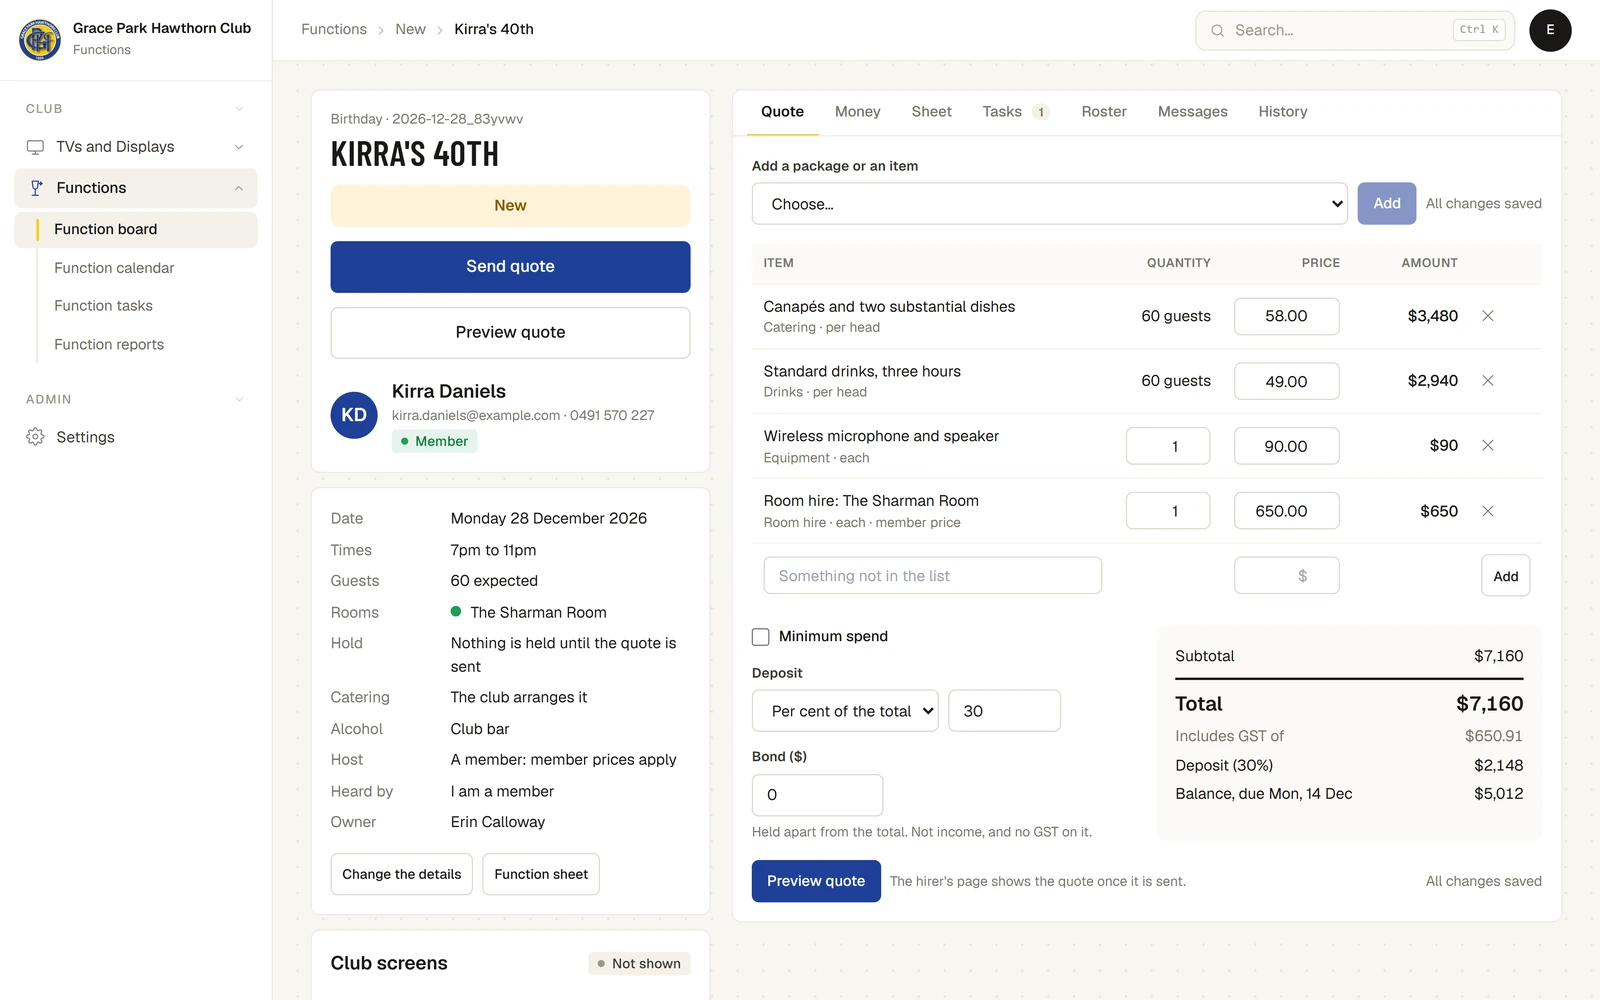This screenshot has height=1000, width=1600.
Task: Click the search magnifier icon
Action: tap(1217, 31)
